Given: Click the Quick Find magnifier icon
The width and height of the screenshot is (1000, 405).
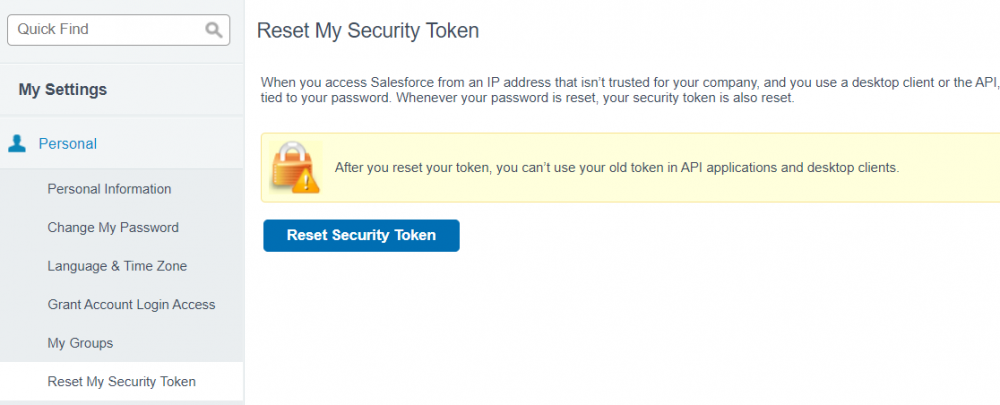Looking at the screenshot, I should 214,30.
